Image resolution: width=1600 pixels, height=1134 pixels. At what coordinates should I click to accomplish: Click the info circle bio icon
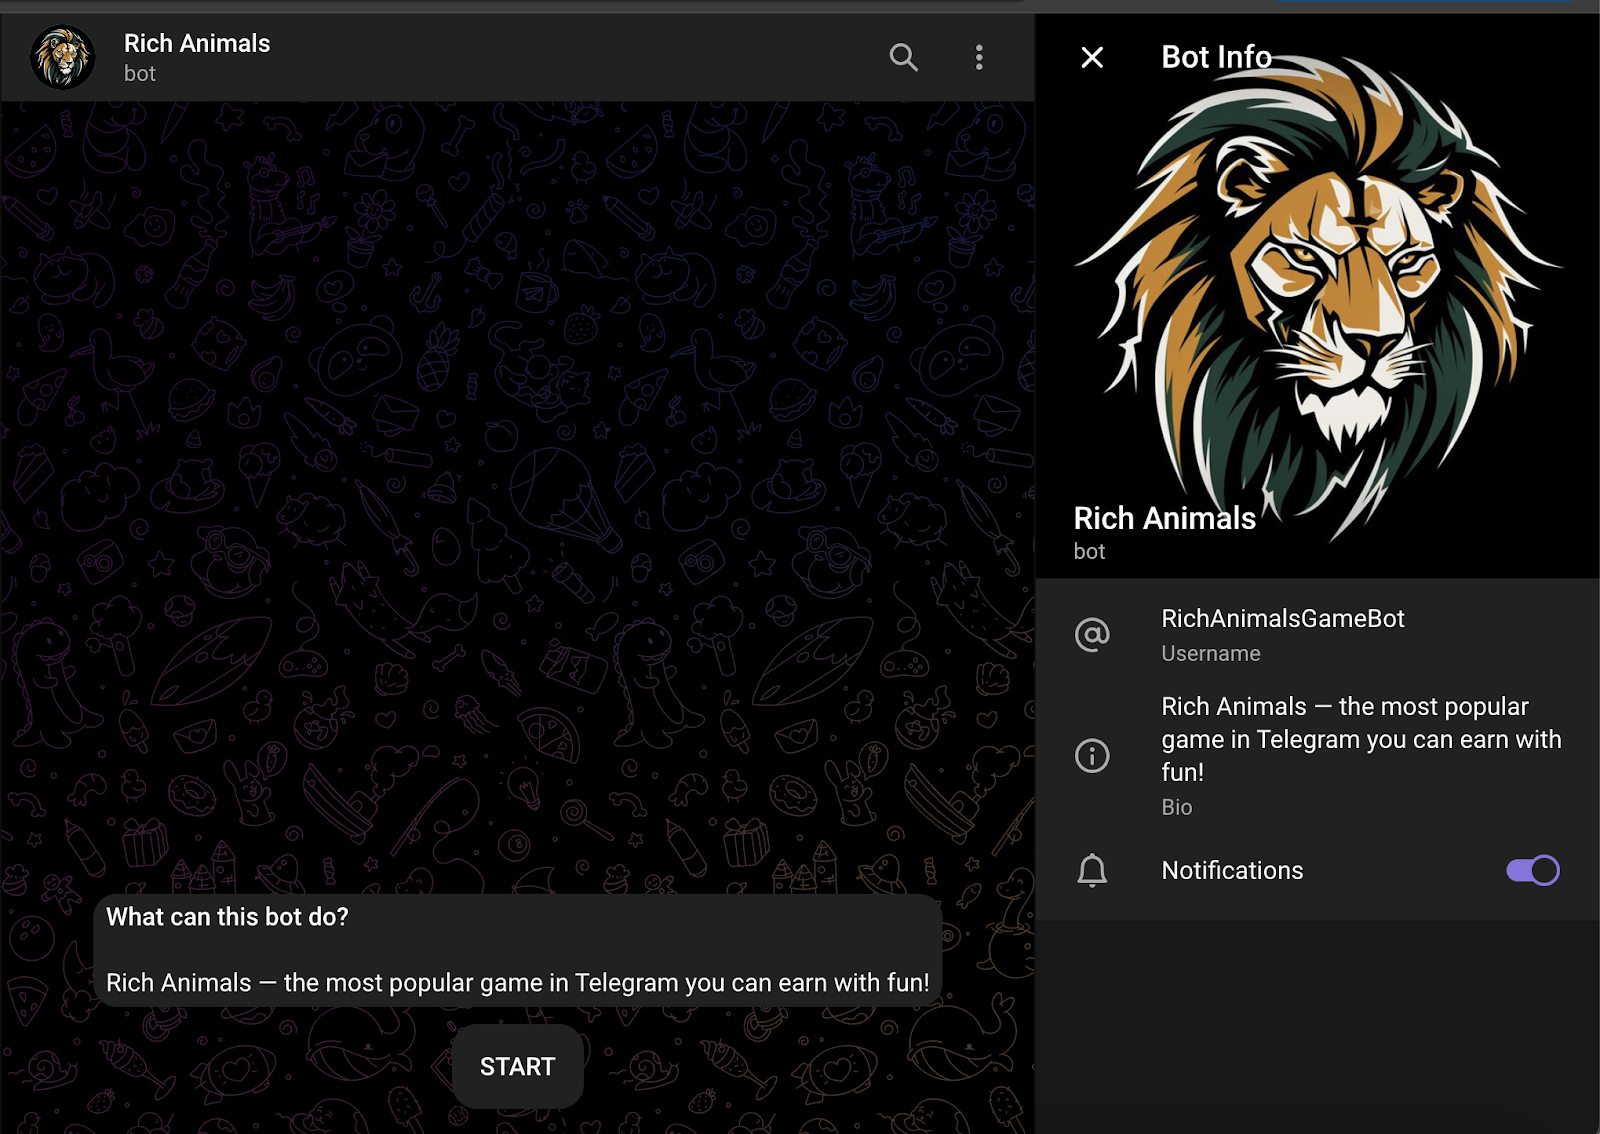tap(1092, 755)
